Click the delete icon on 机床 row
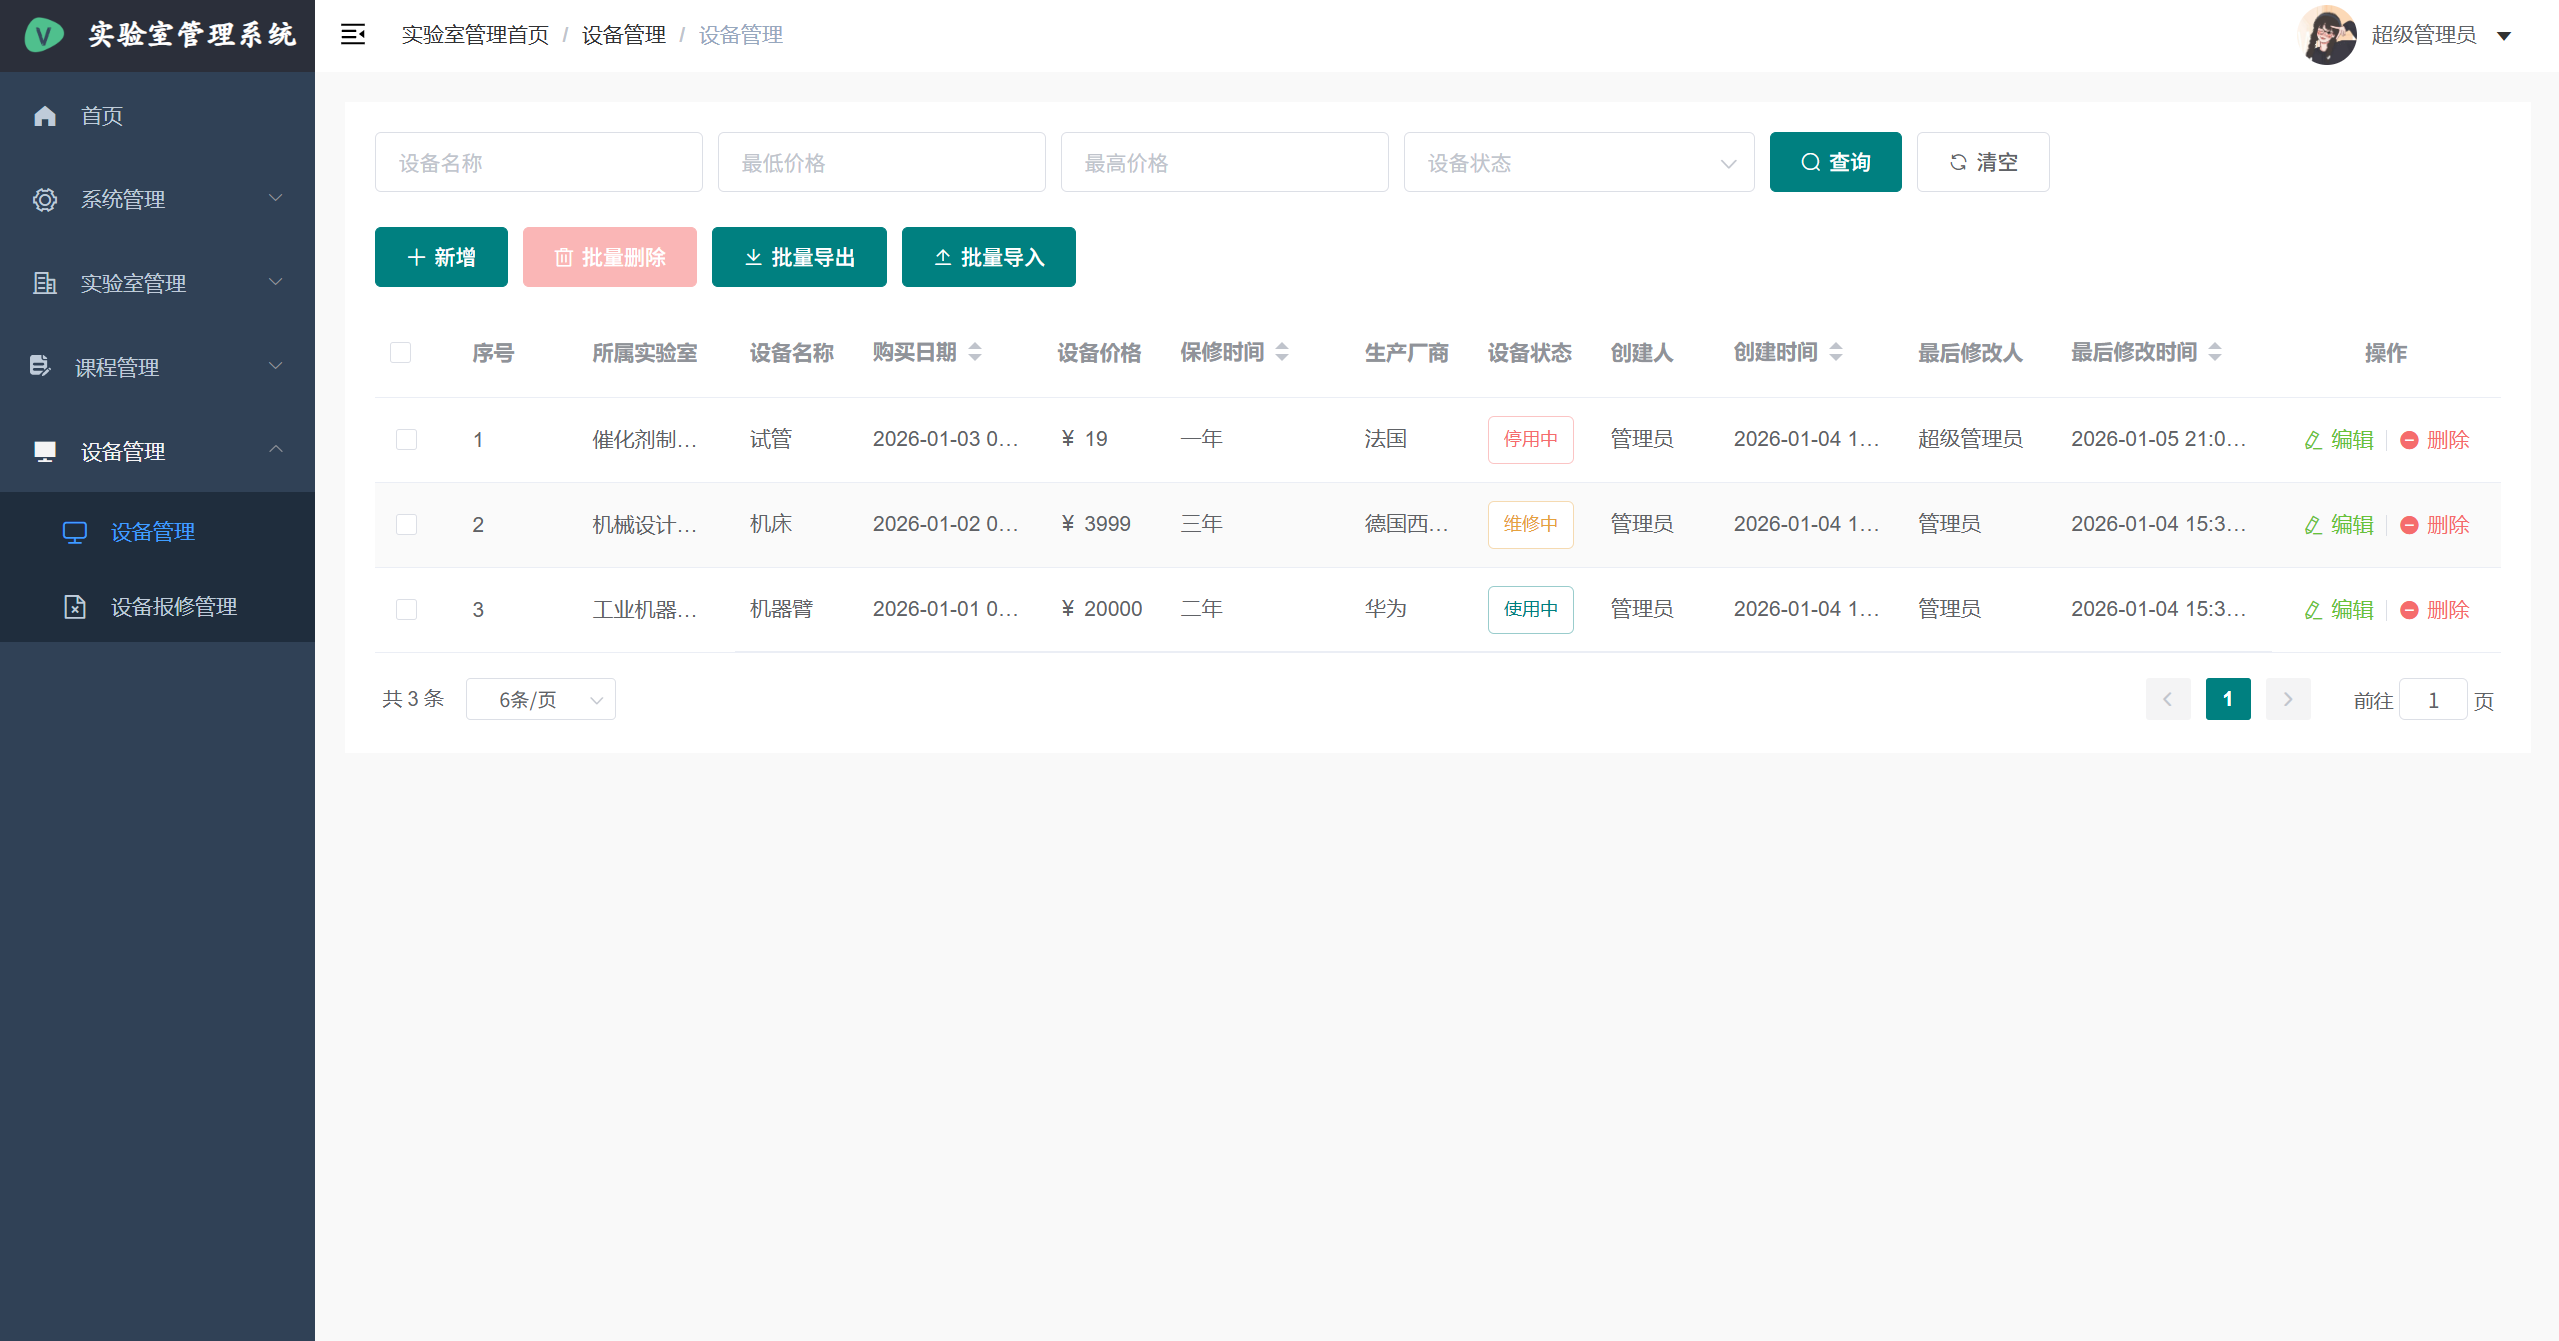The width and height of the screenshot is (2559, 1341). (2410, 524)
